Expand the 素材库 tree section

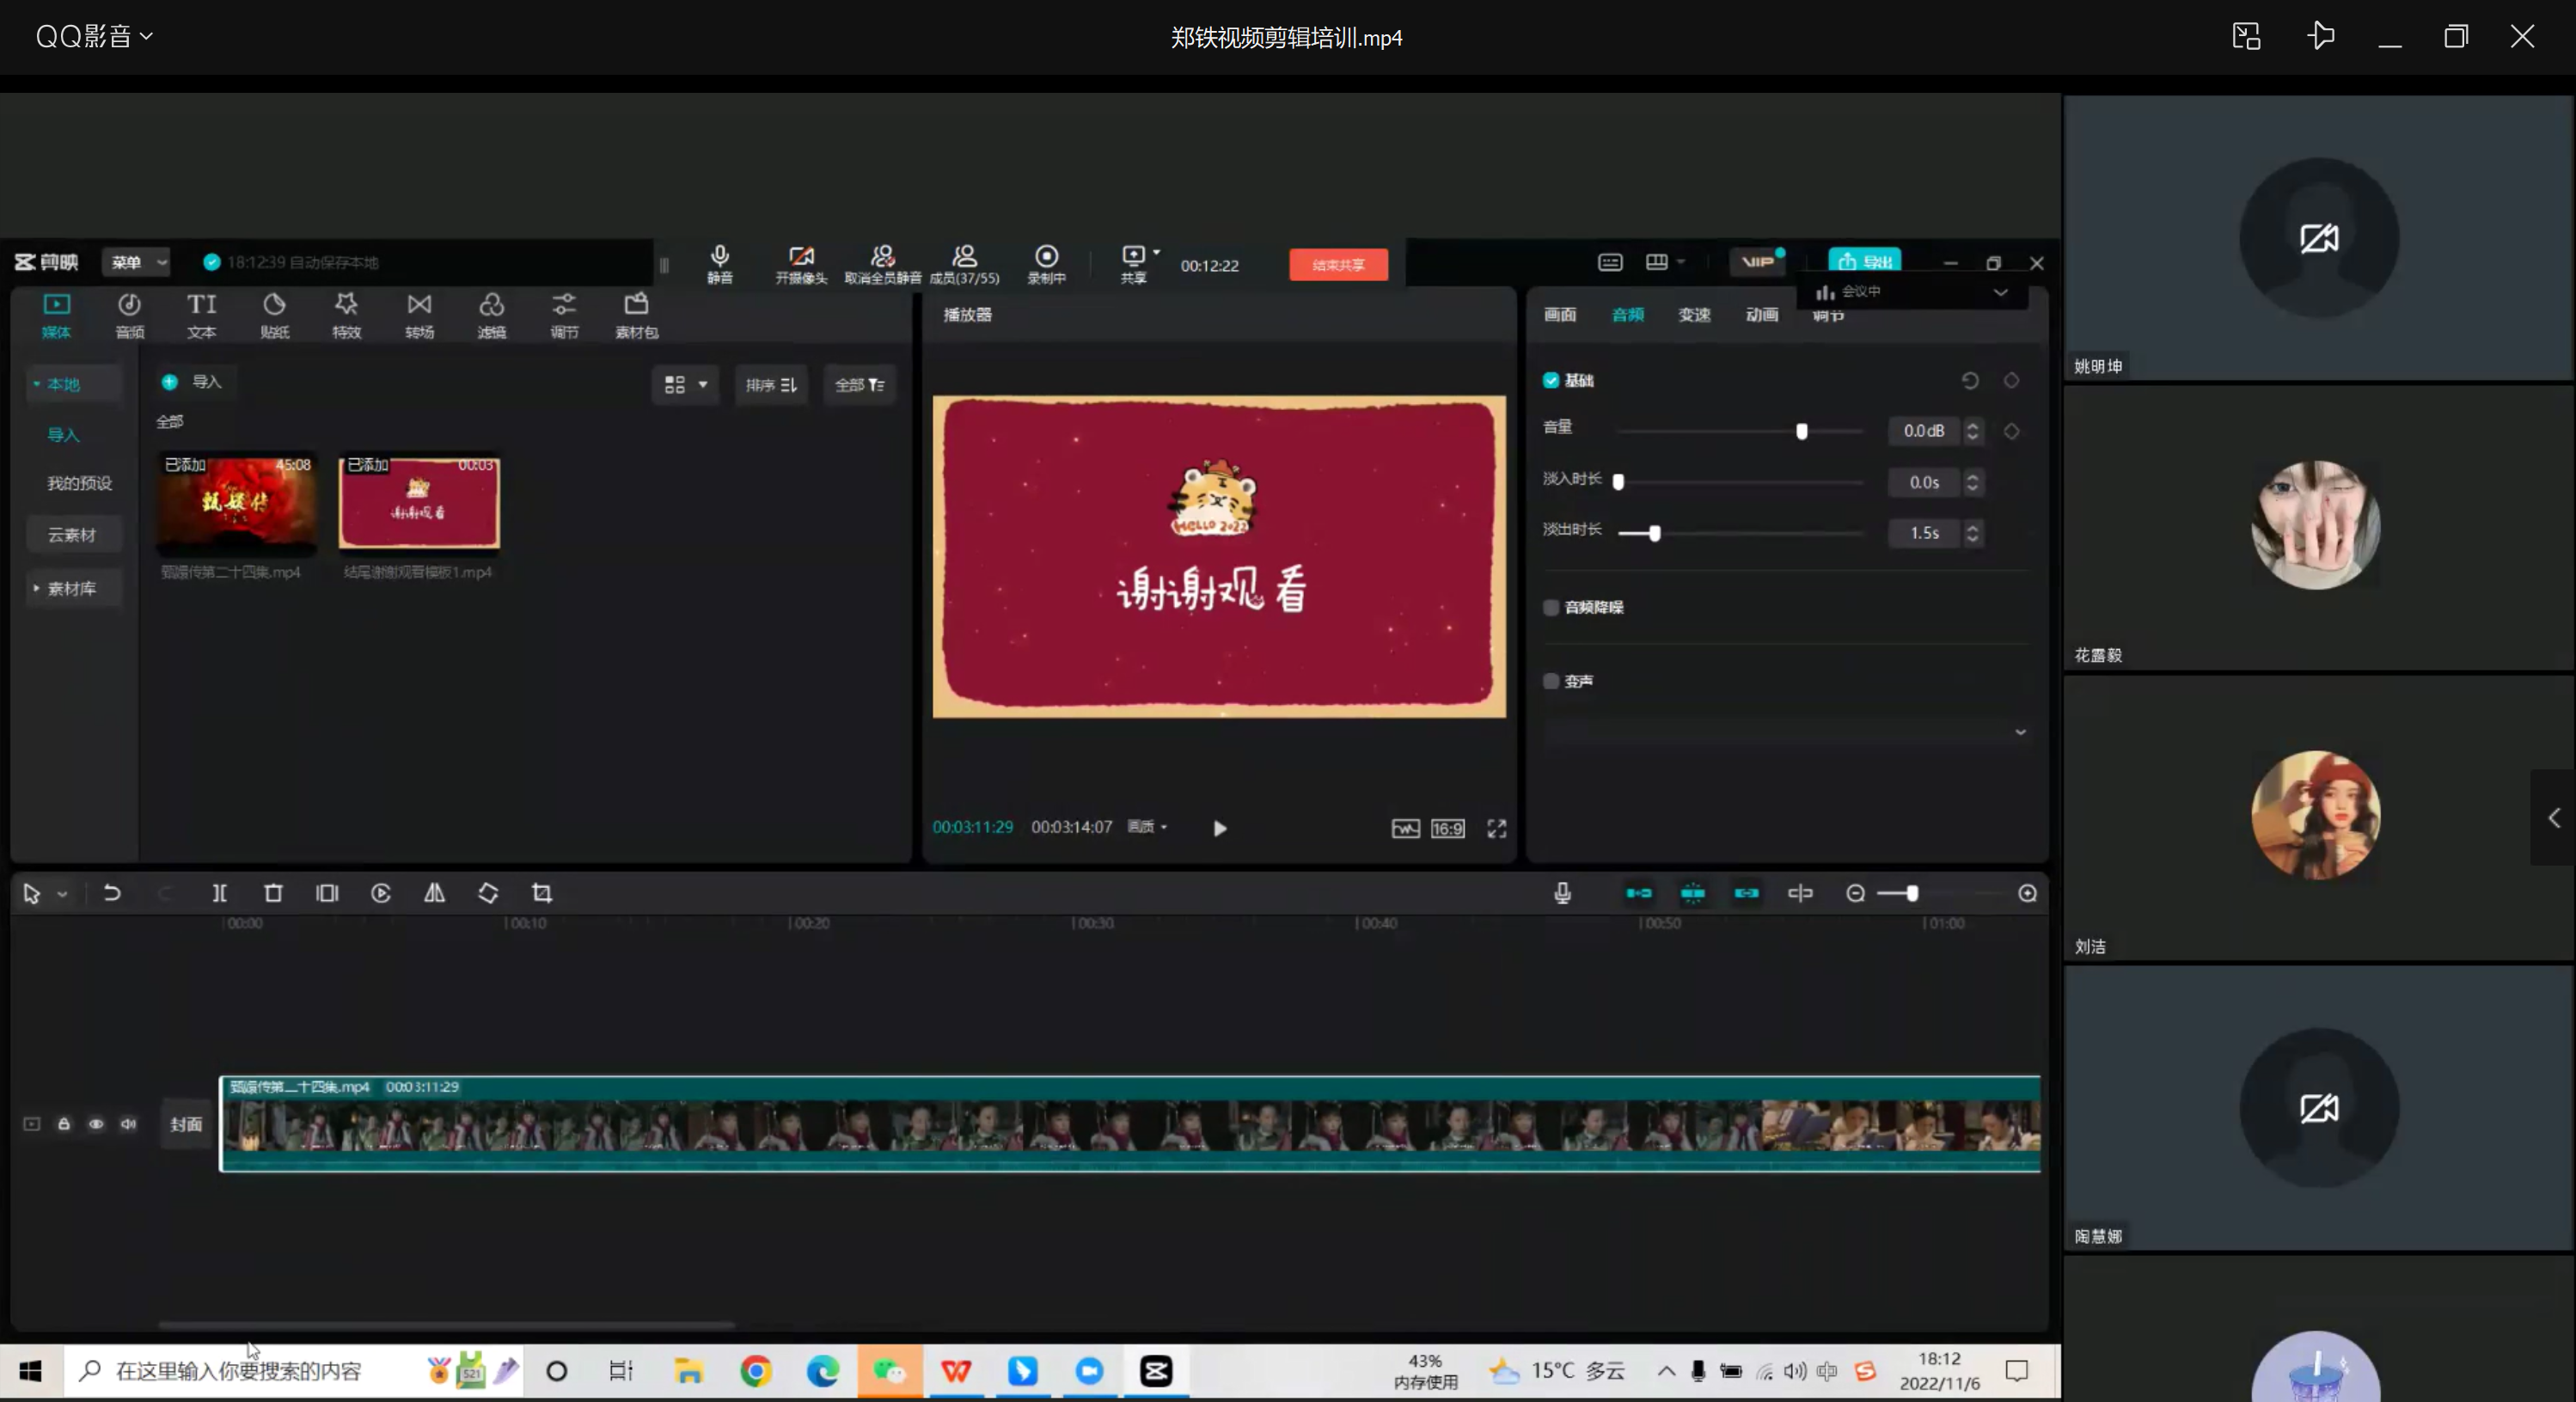pos(37,588)
